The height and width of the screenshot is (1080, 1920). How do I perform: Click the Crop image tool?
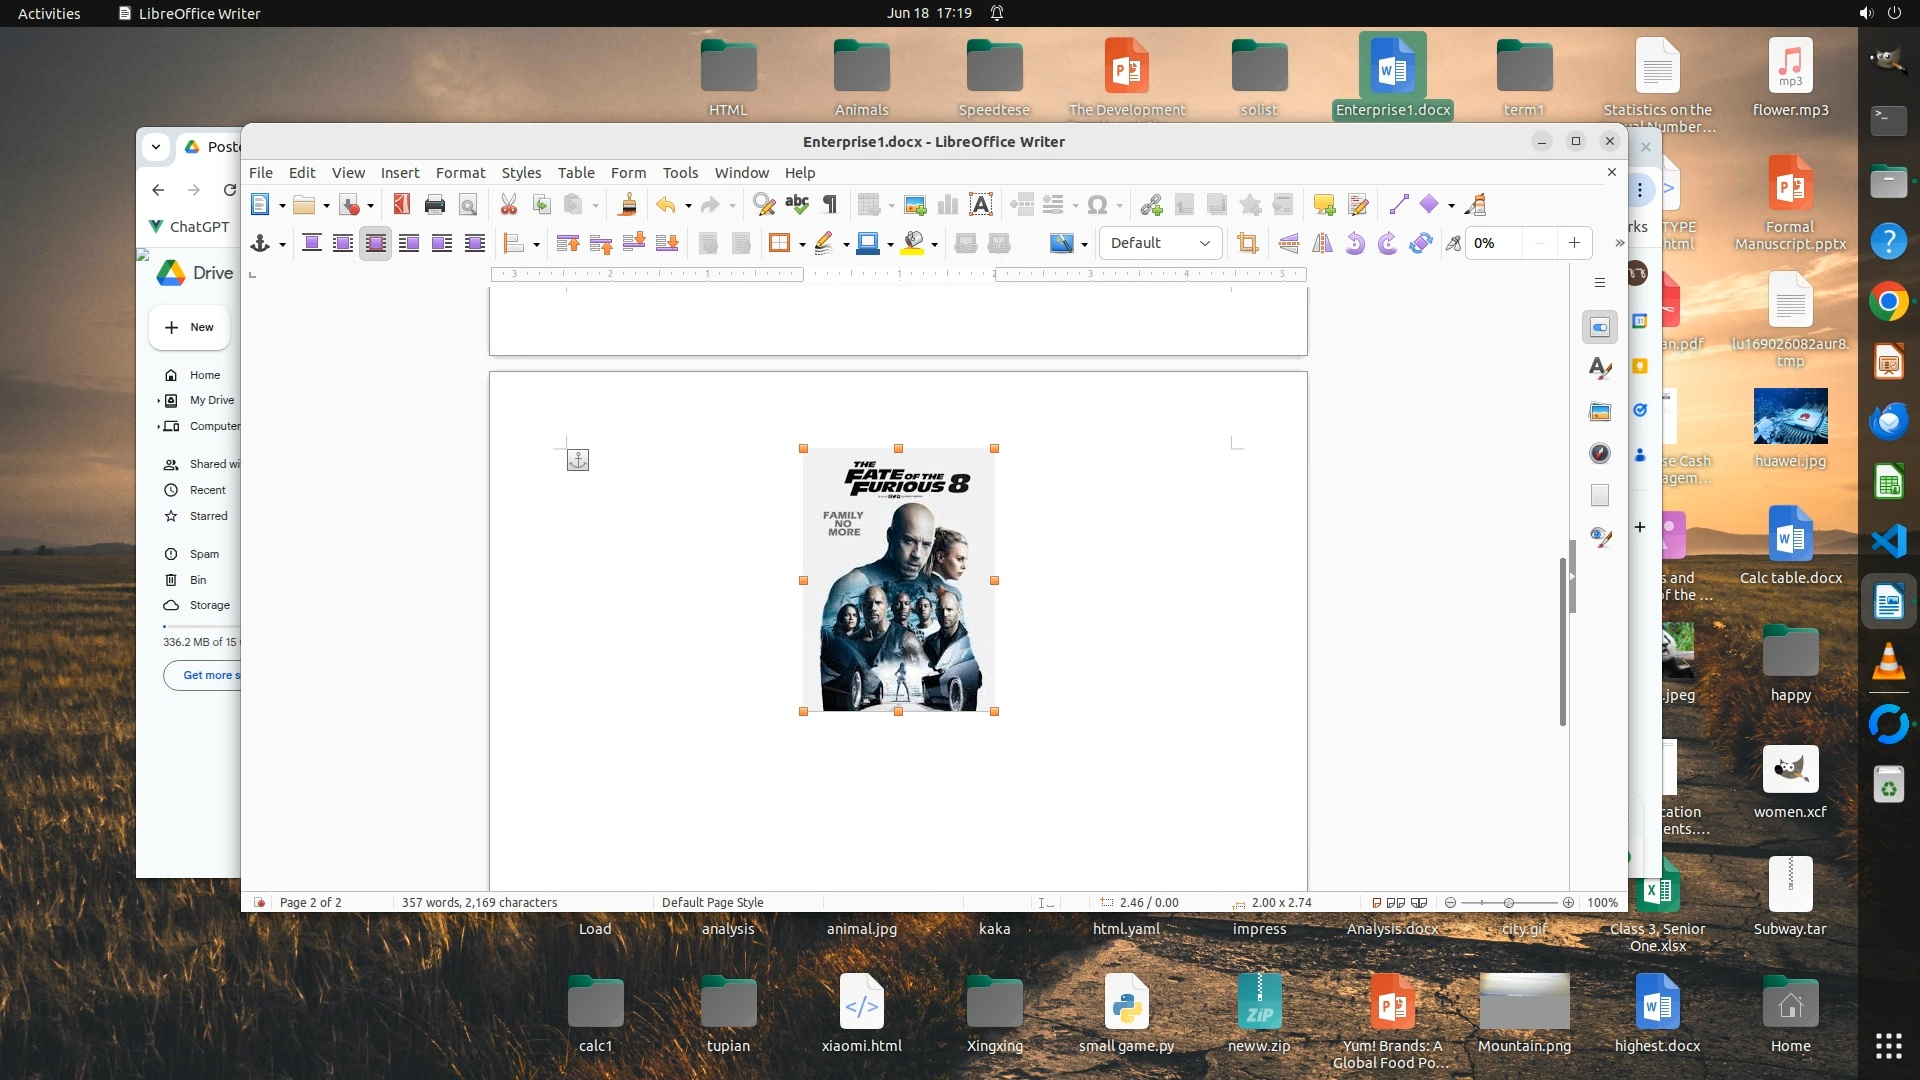1247,243
